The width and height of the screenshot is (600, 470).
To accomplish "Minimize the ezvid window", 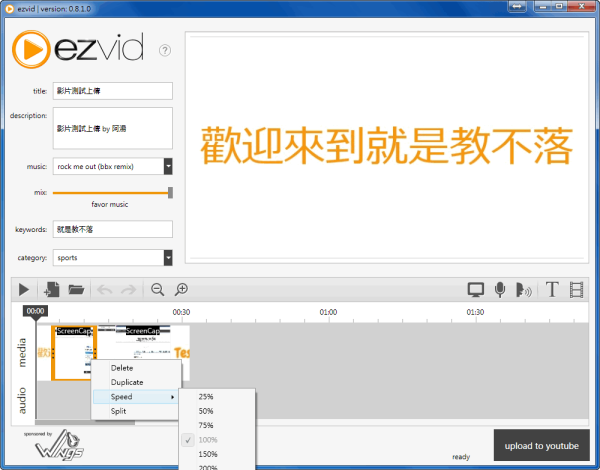I will (x=543, y=7).
